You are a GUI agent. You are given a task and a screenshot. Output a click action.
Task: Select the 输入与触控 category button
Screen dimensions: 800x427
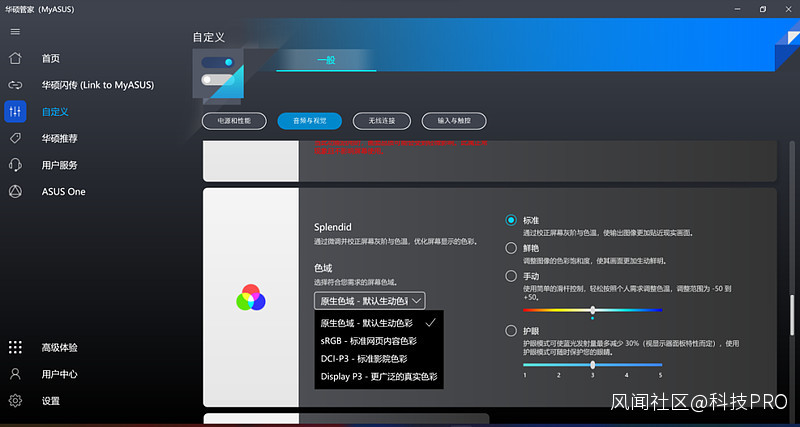point(454,121)
